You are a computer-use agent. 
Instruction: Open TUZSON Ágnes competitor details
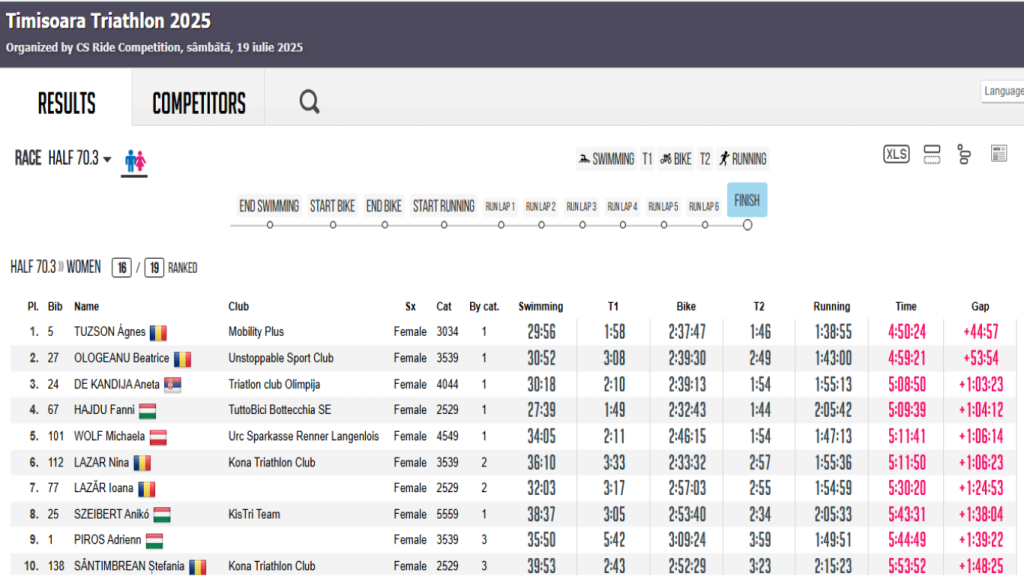[x=110, y=332]
